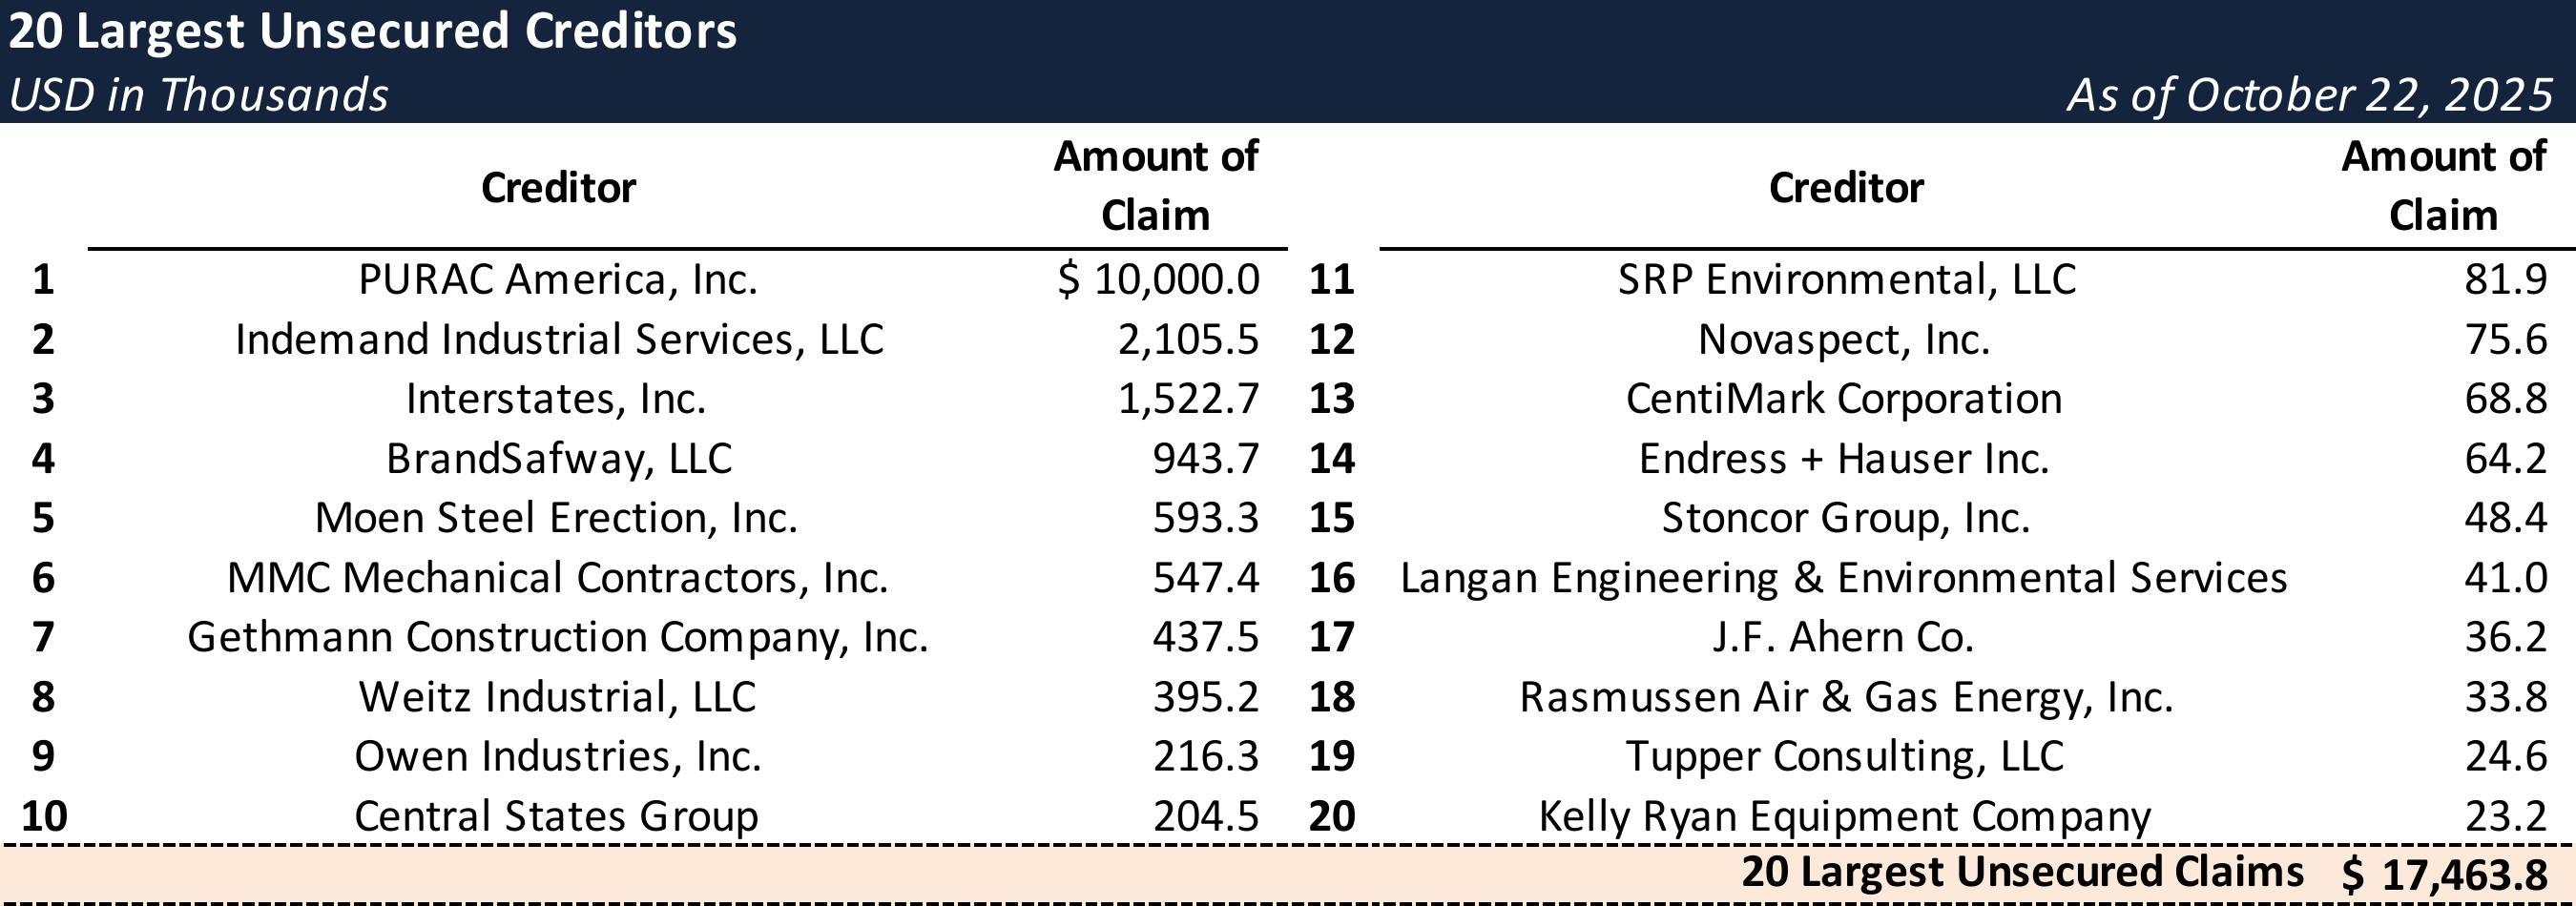Click Endress + Hauser Inc.
Image resolution: width=2576 pixels, height=906 pixels.
pyautogui.click(x=1844, y=459)
